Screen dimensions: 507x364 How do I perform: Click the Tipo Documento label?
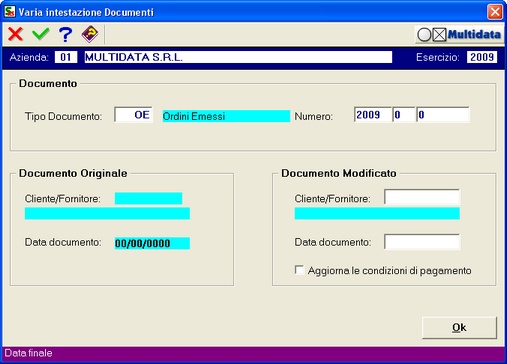click(x=63, y=116)
